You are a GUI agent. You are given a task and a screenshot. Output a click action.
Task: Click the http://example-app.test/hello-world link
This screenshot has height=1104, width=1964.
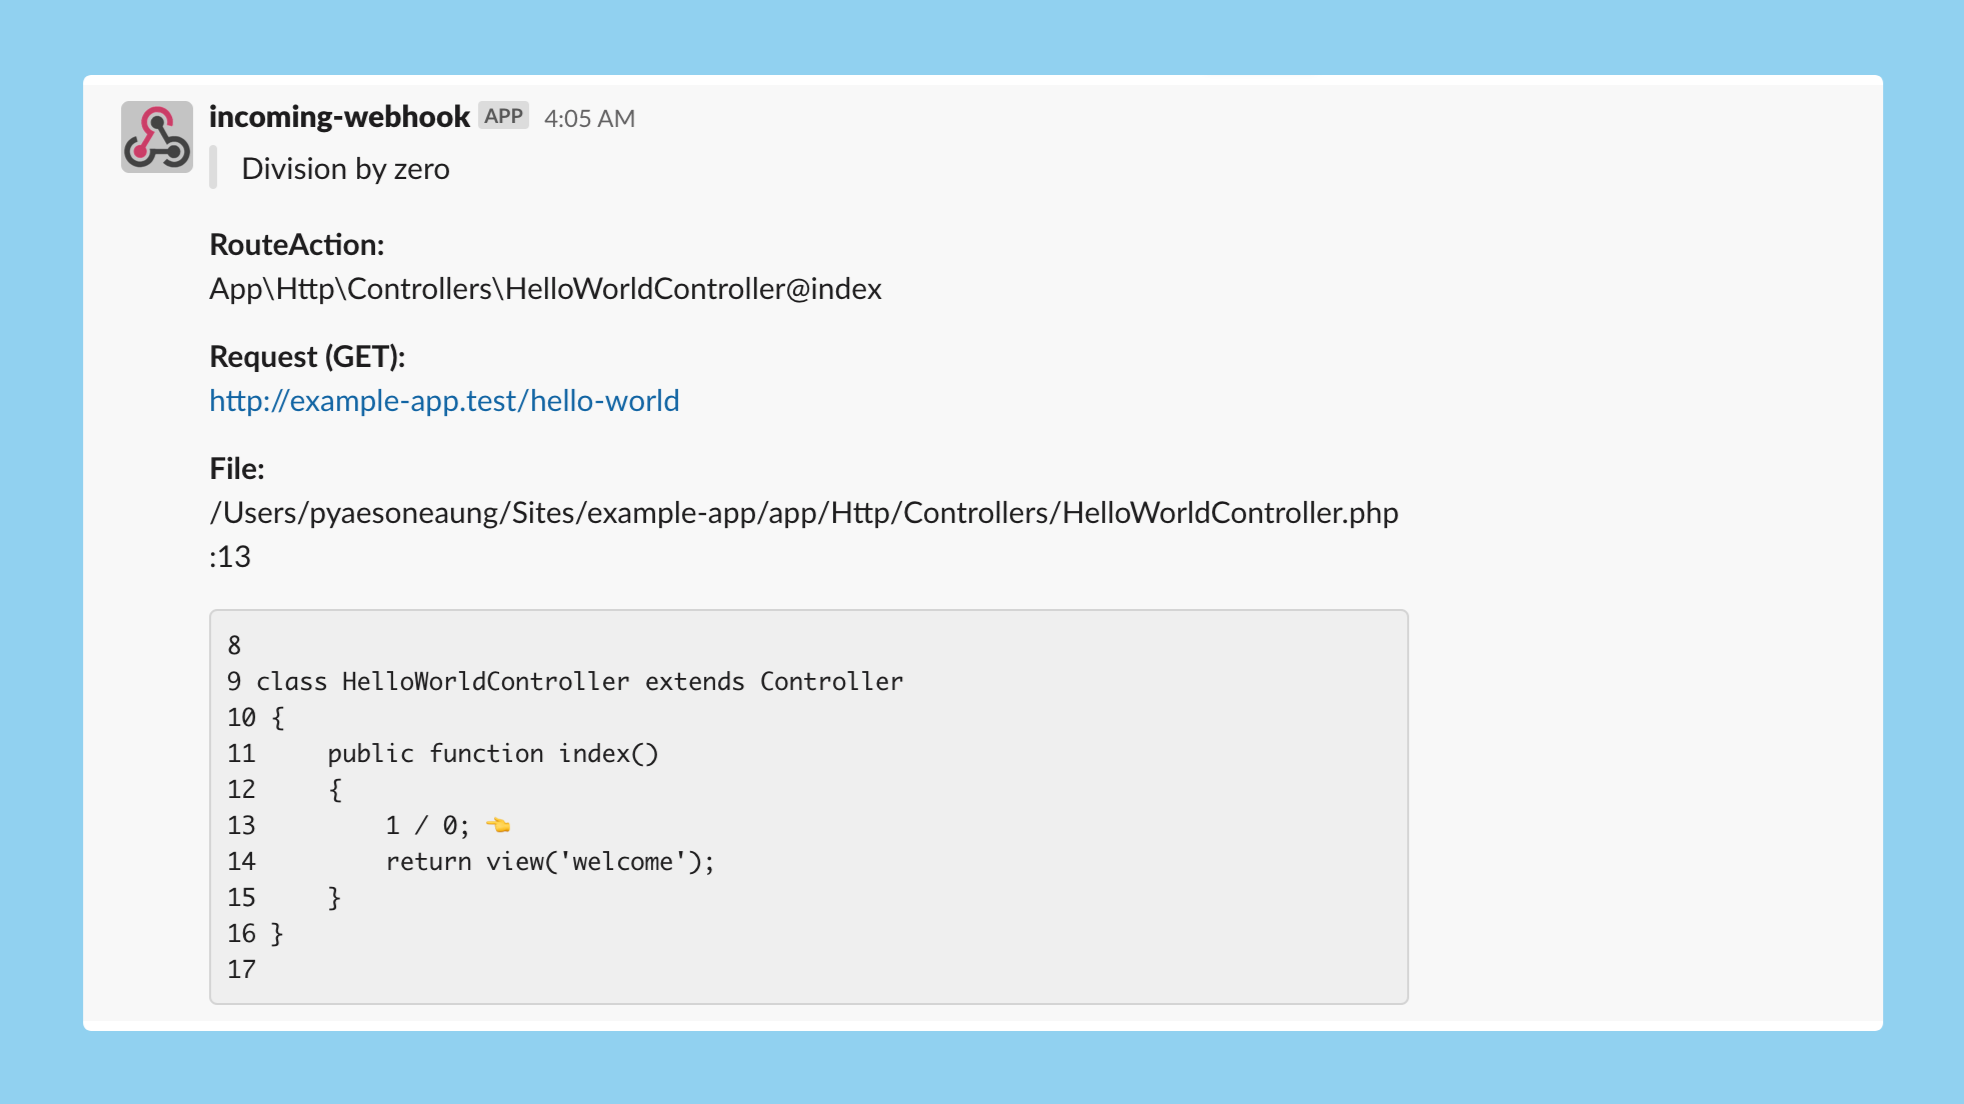coord(444,399)
